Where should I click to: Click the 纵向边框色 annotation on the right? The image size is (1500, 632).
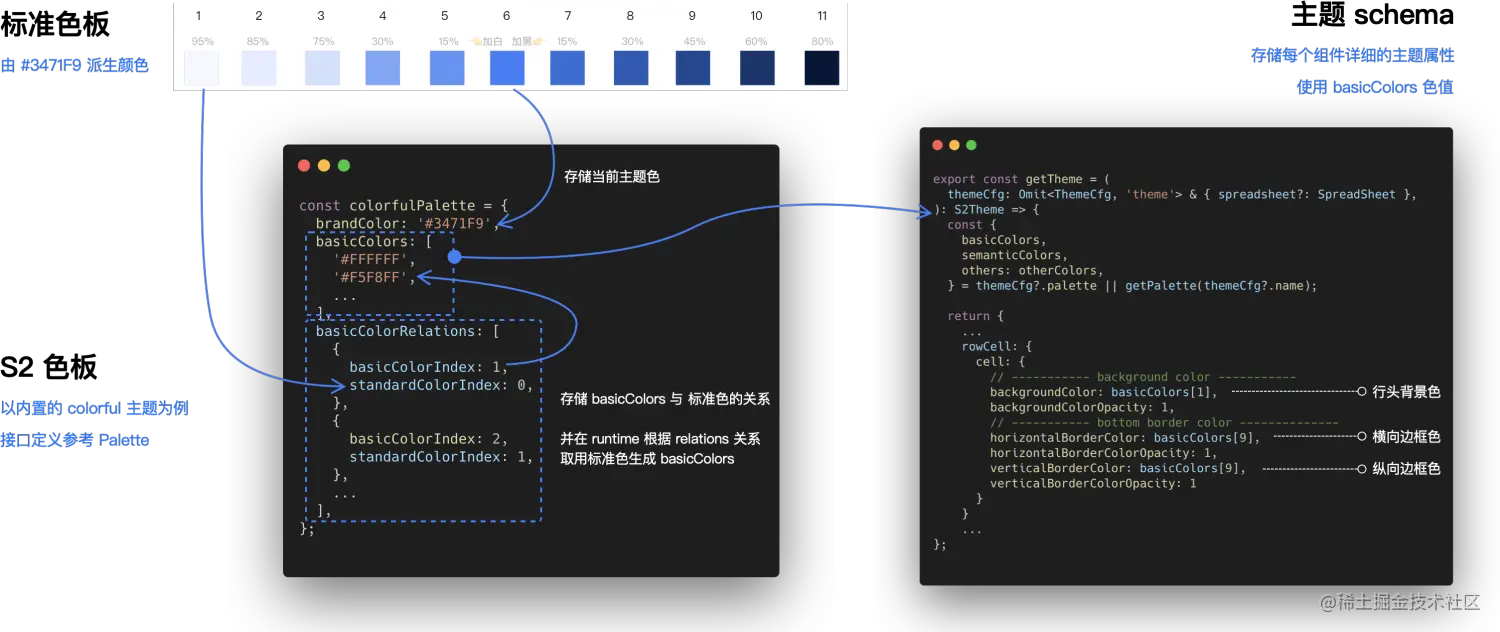pyautogui.click(x=1408, y=468)
